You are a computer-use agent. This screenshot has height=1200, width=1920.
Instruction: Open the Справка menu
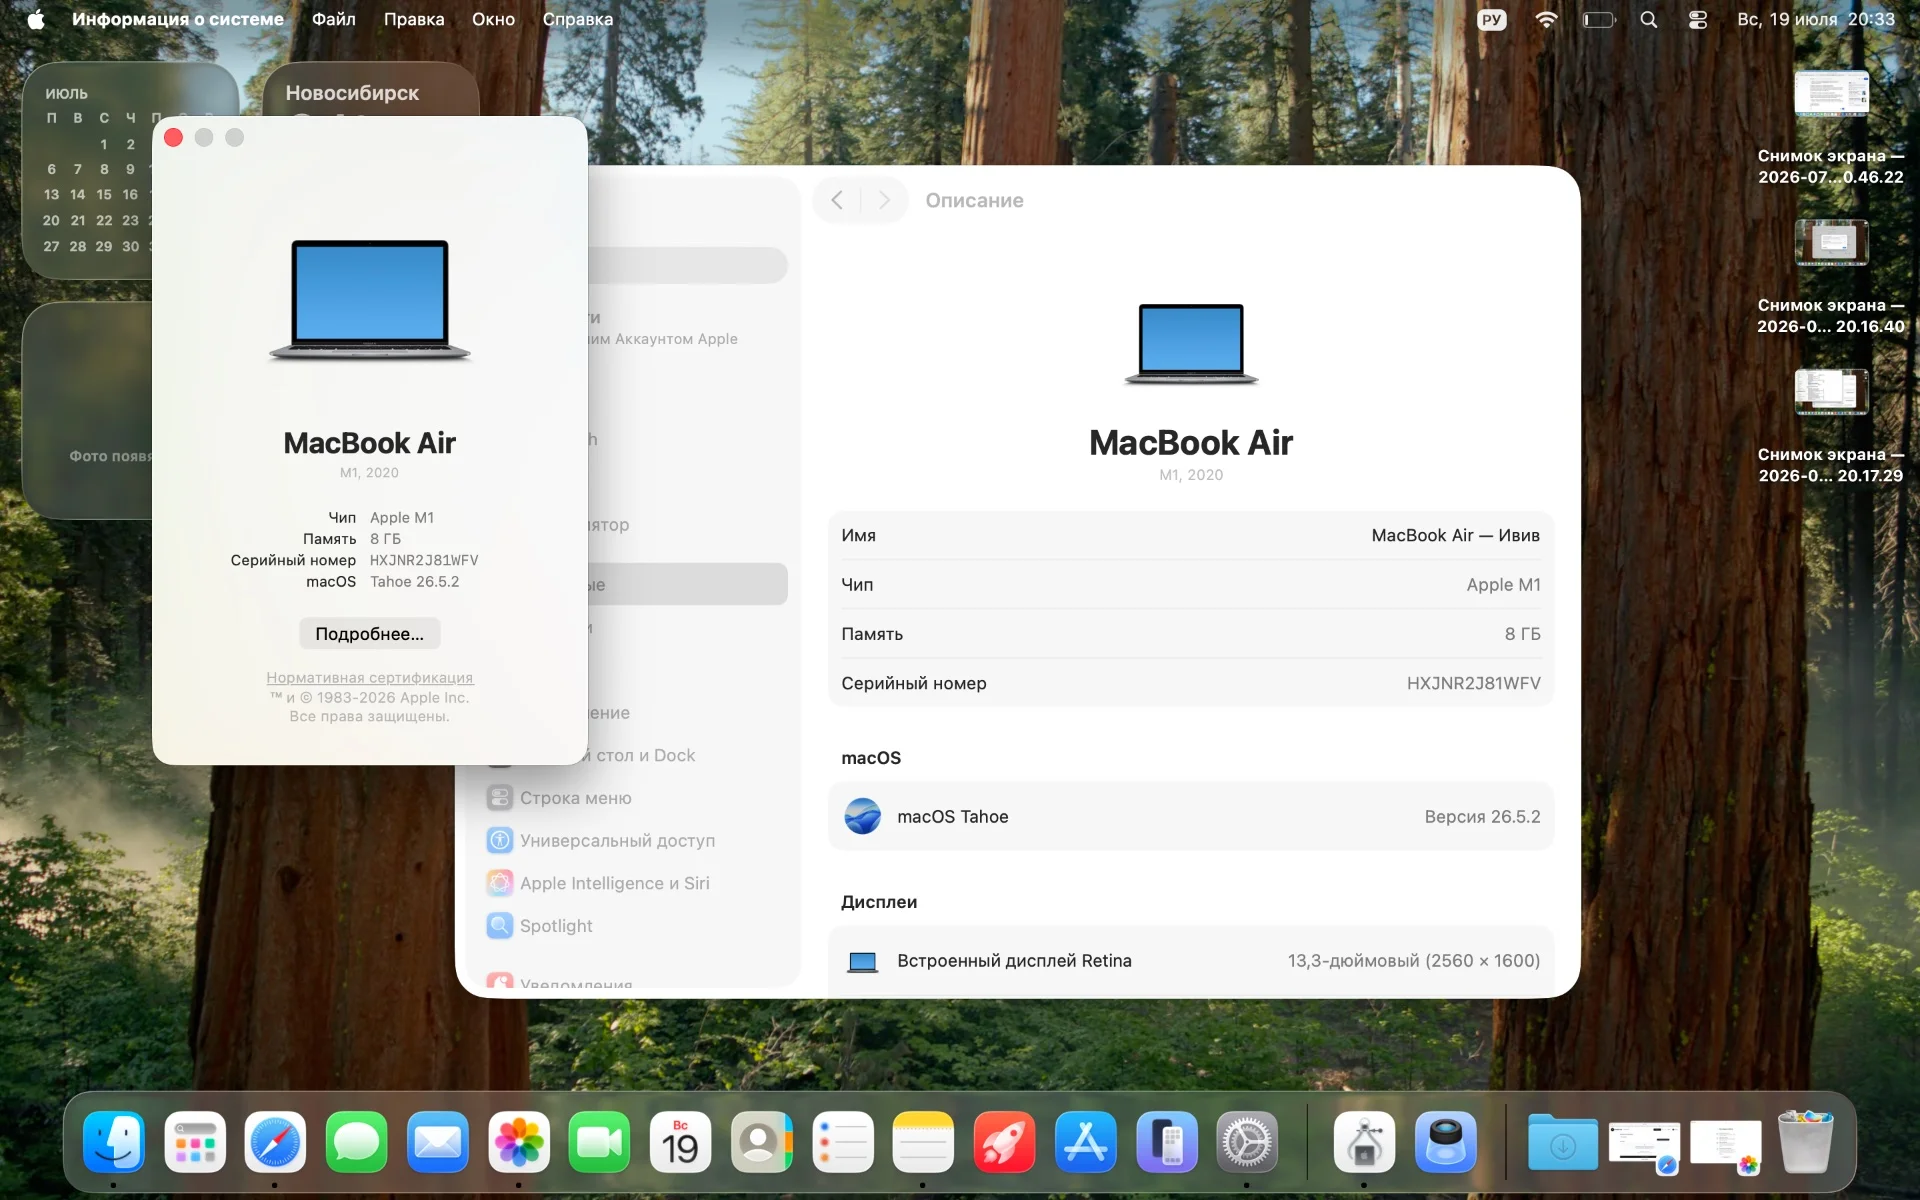578,19
